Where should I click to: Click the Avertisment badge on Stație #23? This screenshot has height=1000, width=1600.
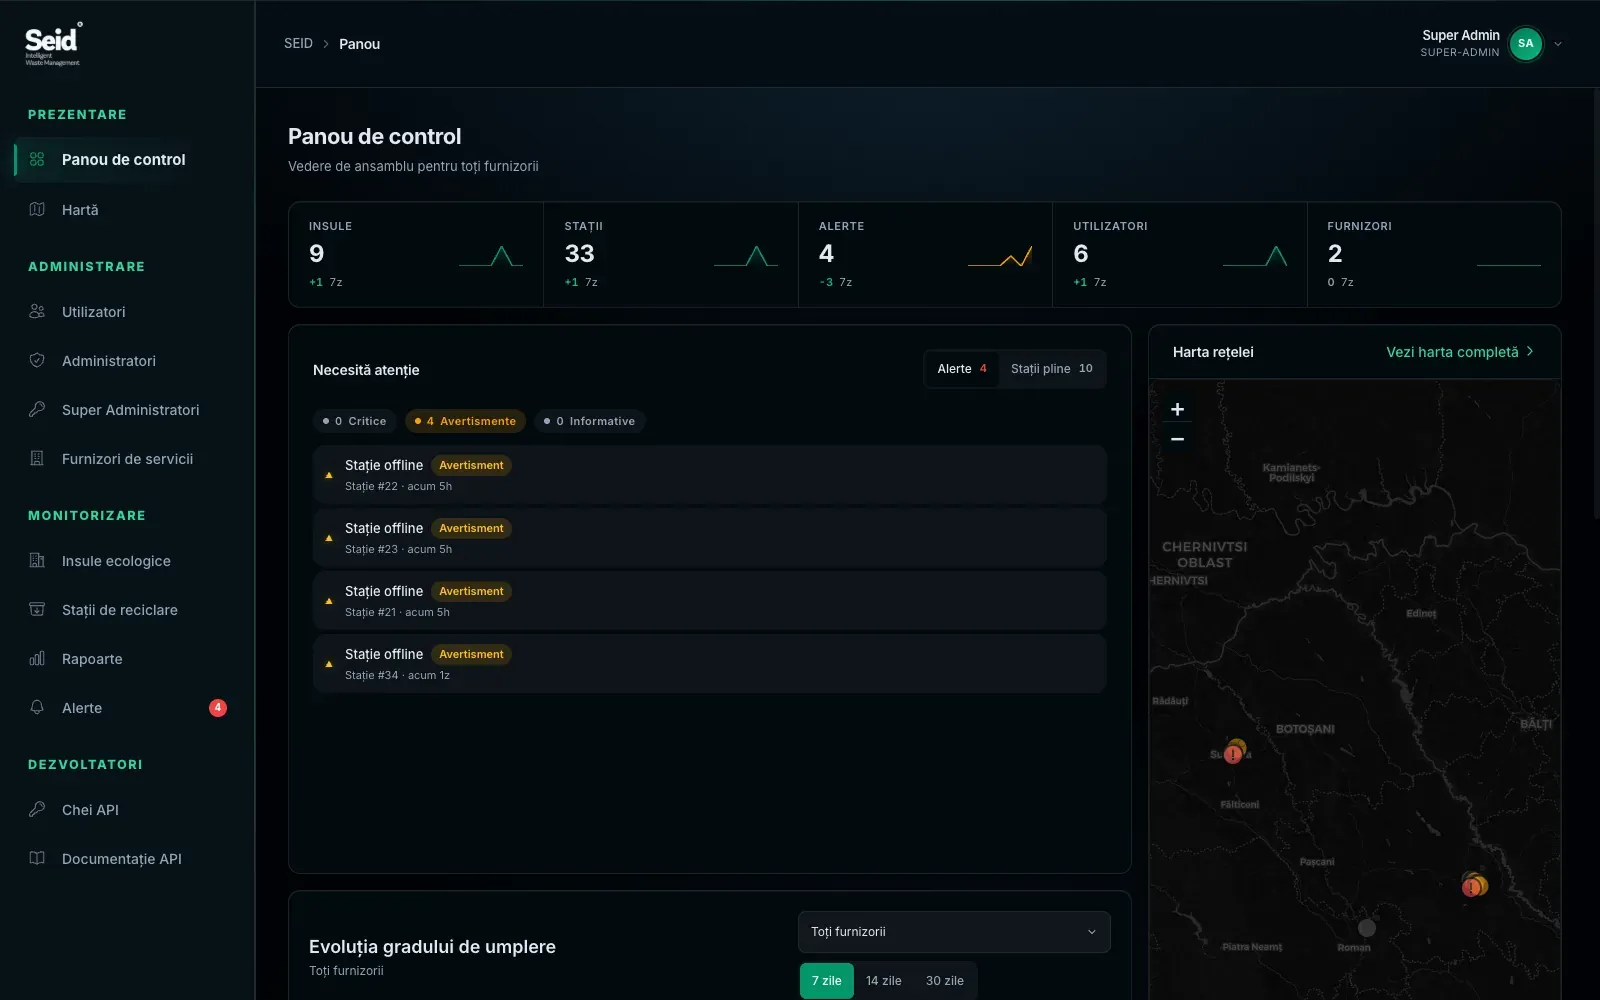[x=471, y=528]
